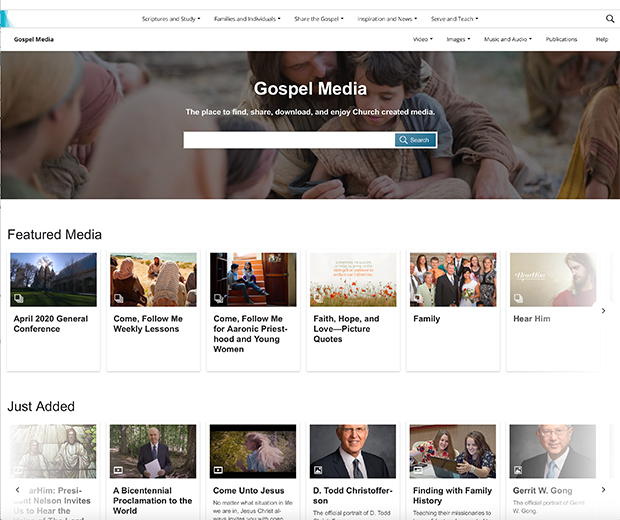Open April 2020 General Conference thumbnail
This screenshot has width=620, height=520.
pyautogui.click(x=53, y=280)
